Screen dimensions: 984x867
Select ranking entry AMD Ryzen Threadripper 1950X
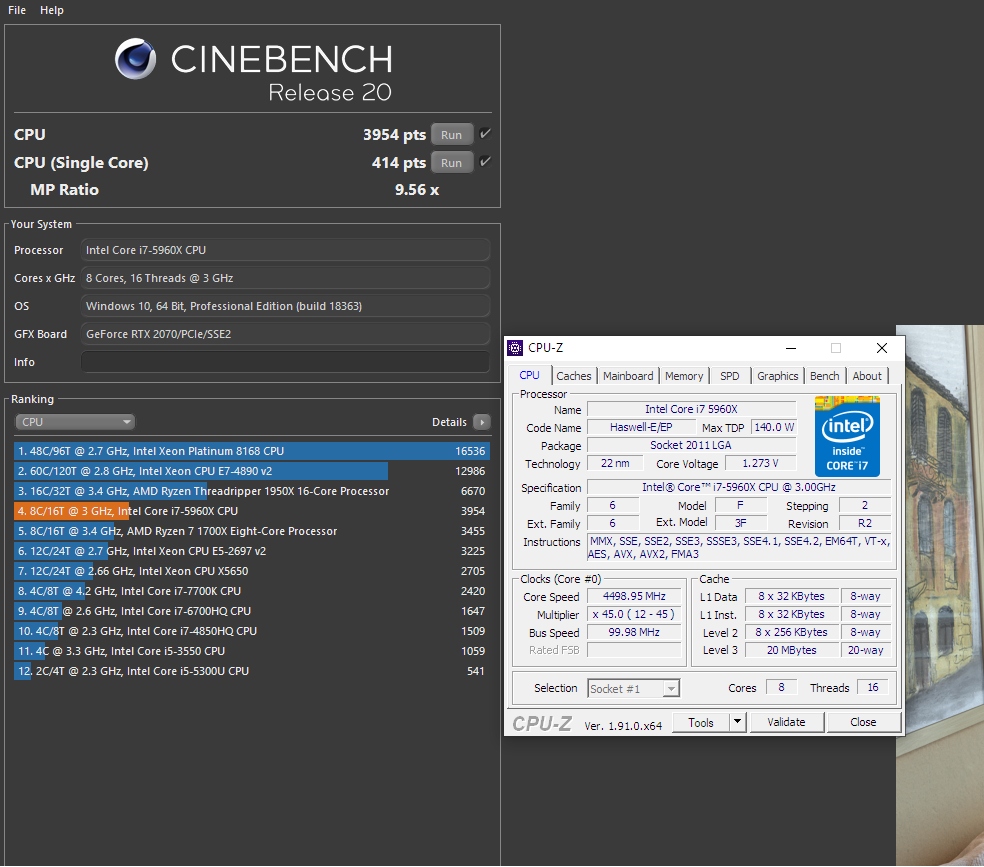pos(252,491)
